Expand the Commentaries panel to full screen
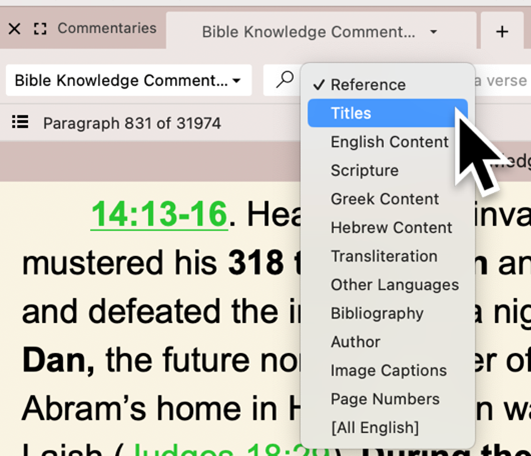 40,29
